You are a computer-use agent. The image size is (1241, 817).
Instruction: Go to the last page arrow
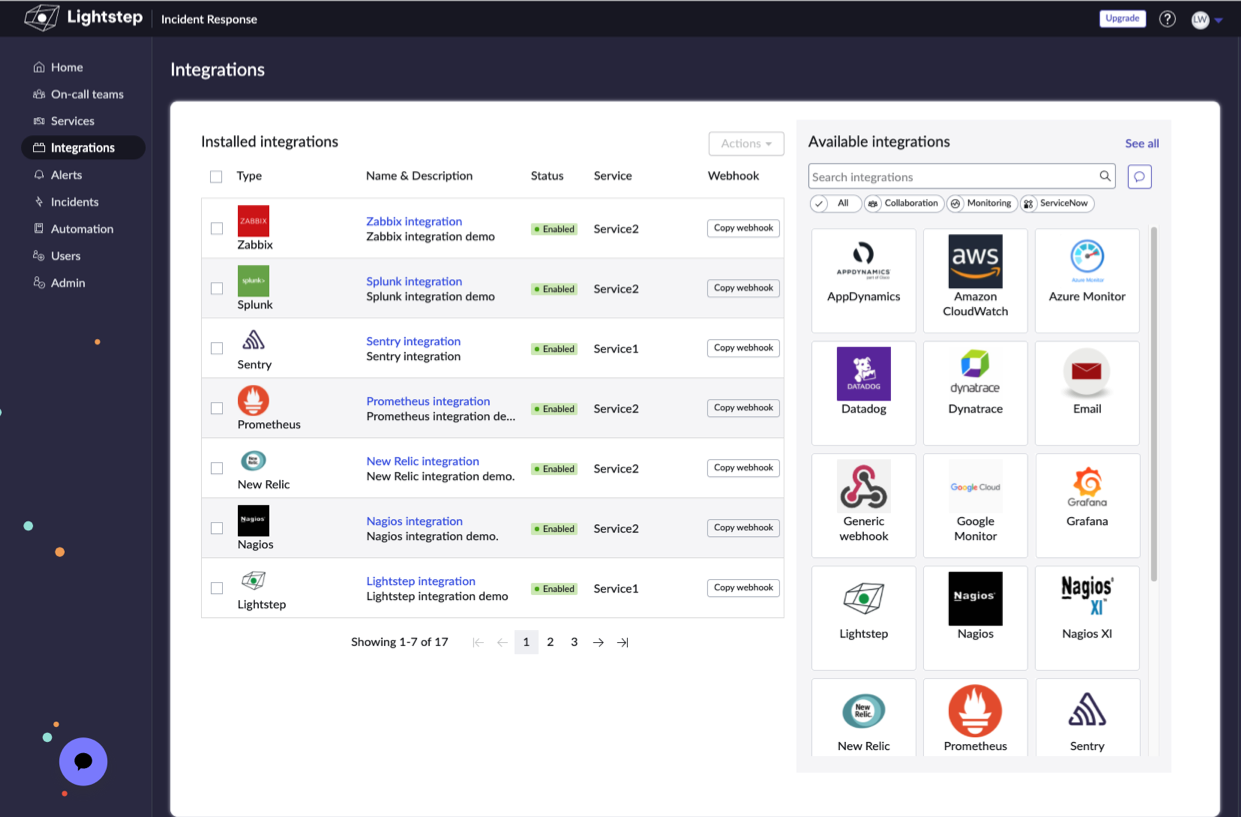(622, 642)
